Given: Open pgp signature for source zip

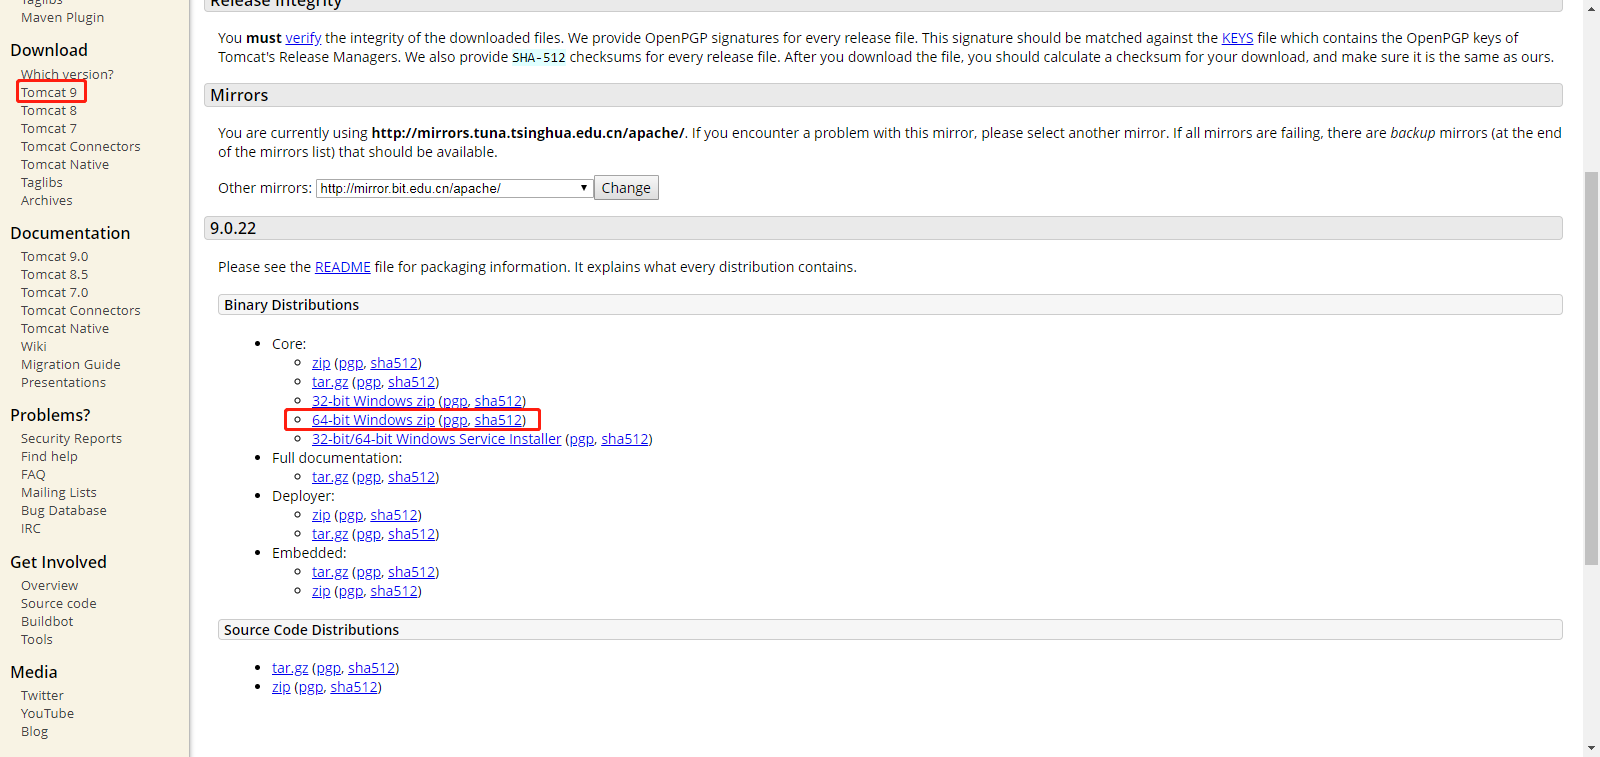Looking at the screenshot, I should (310, 687).
